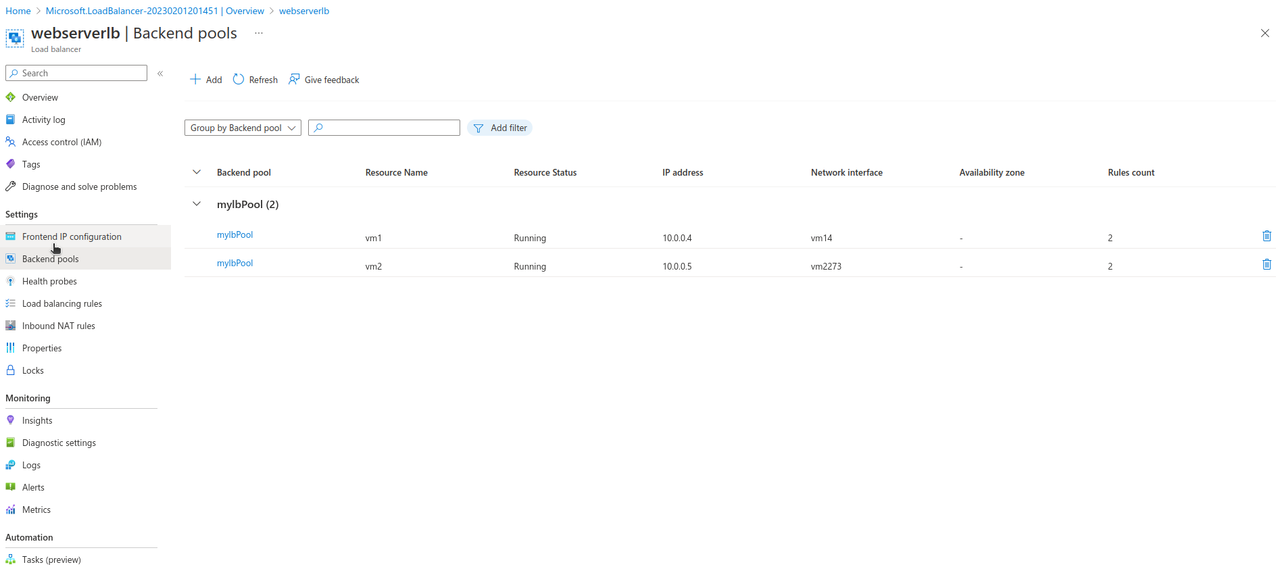Open mylbPool link in vm1 row
The width and height of the screenshot is (1280, 575).
[x=235, y=235]
